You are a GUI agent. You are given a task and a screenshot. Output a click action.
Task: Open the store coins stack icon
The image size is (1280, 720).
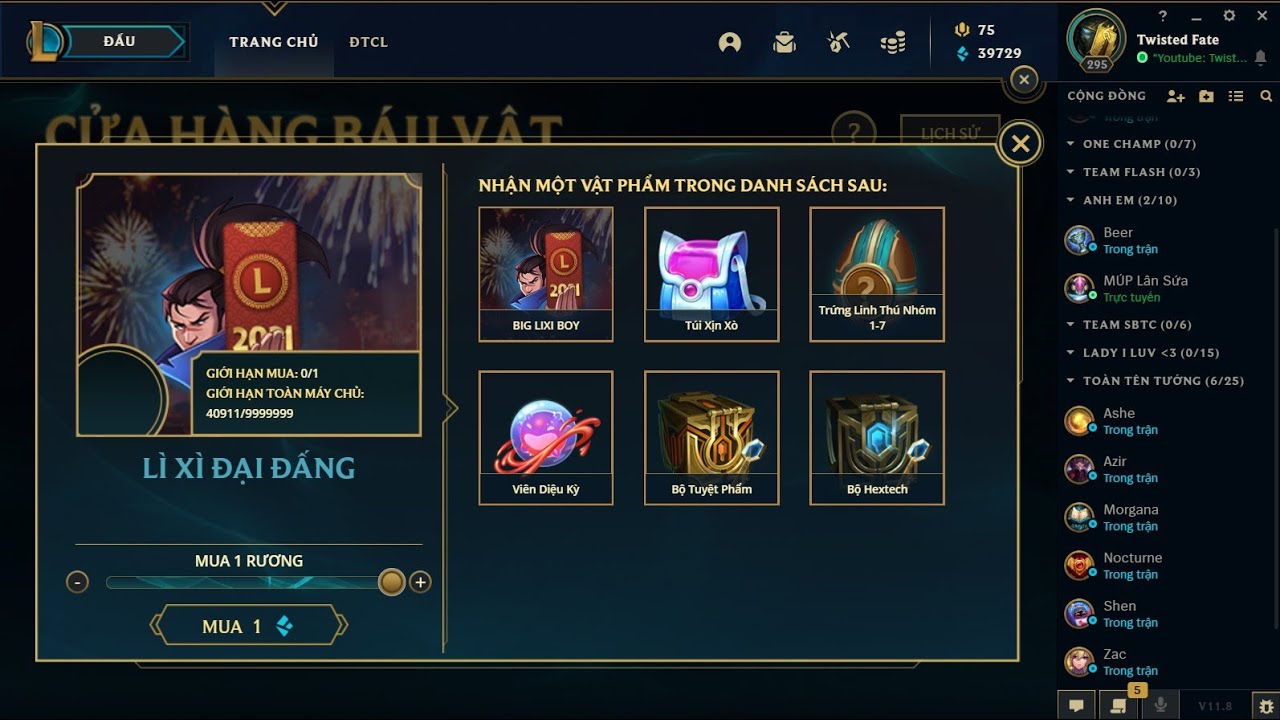(x=893, y=42)
